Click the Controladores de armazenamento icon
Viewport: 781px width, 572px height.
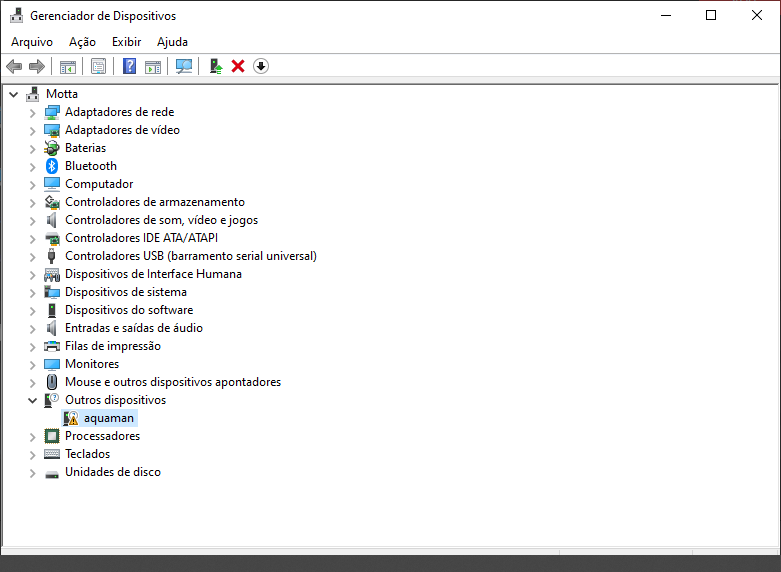pos(52,202)
